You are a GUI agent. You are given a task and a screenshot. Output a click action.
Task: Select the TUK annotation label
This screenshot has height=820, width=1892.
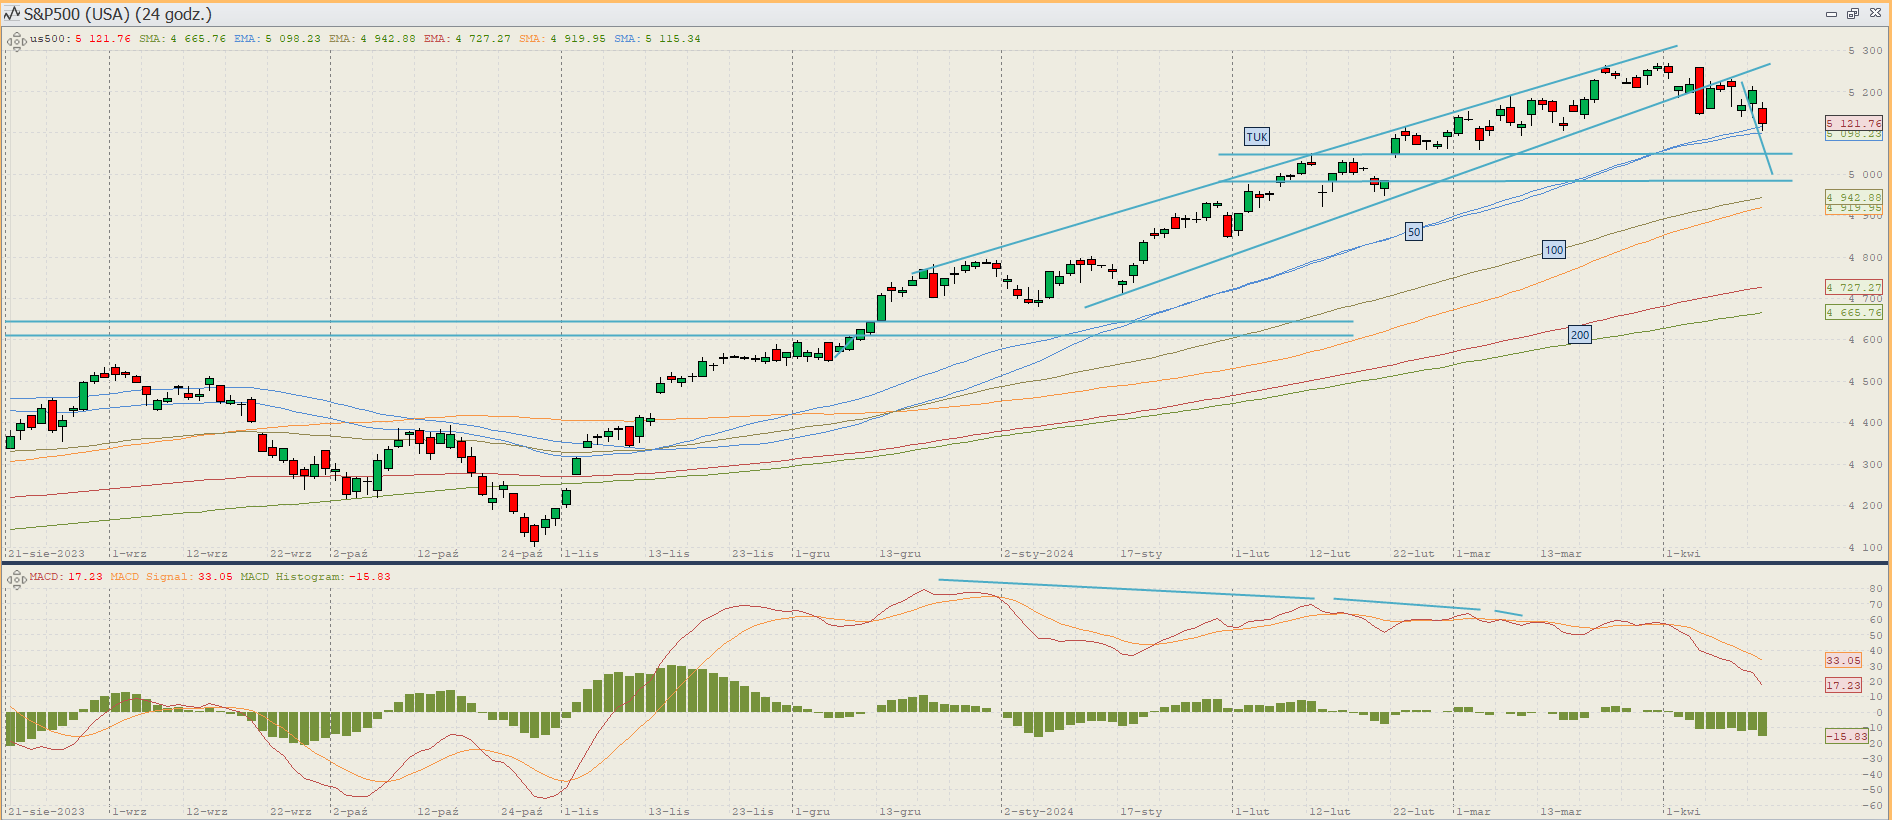click(x=1256, y=137)
